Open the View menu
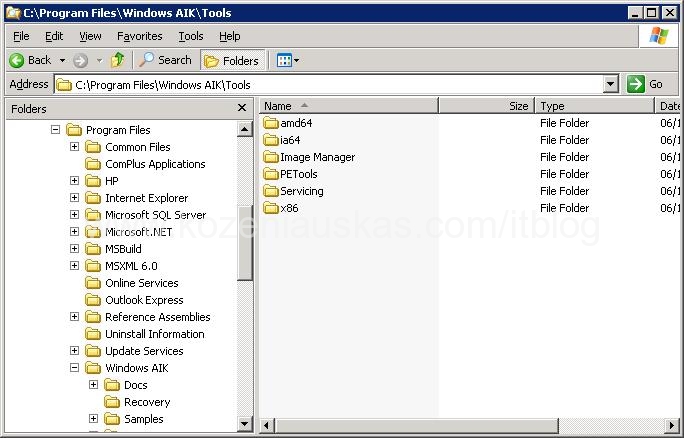This screenshot has width=684, height=438. [x=90, y=36]
